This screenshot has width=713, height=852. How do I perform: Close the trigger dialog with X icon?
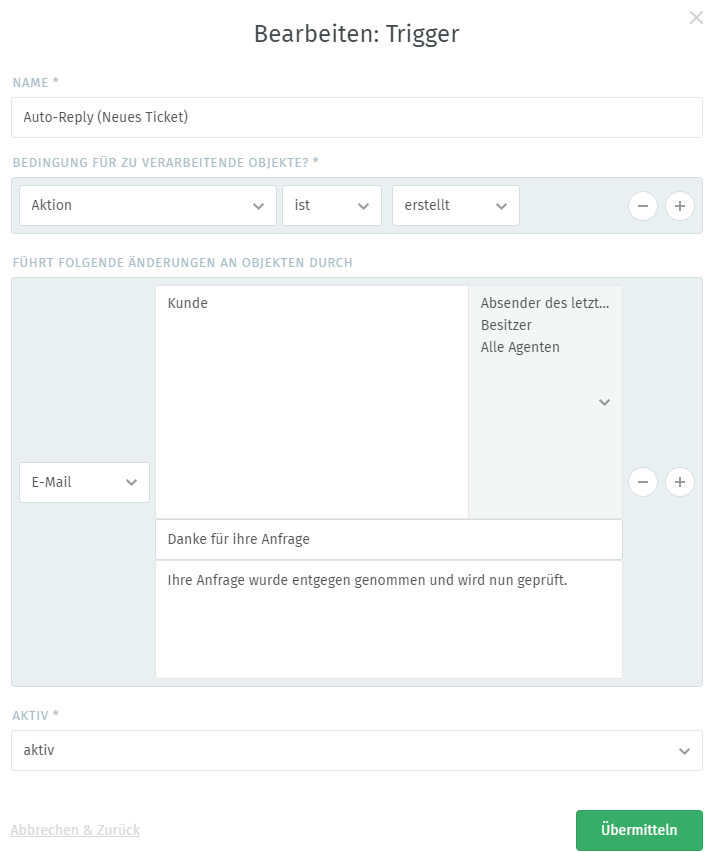(696, 17)
